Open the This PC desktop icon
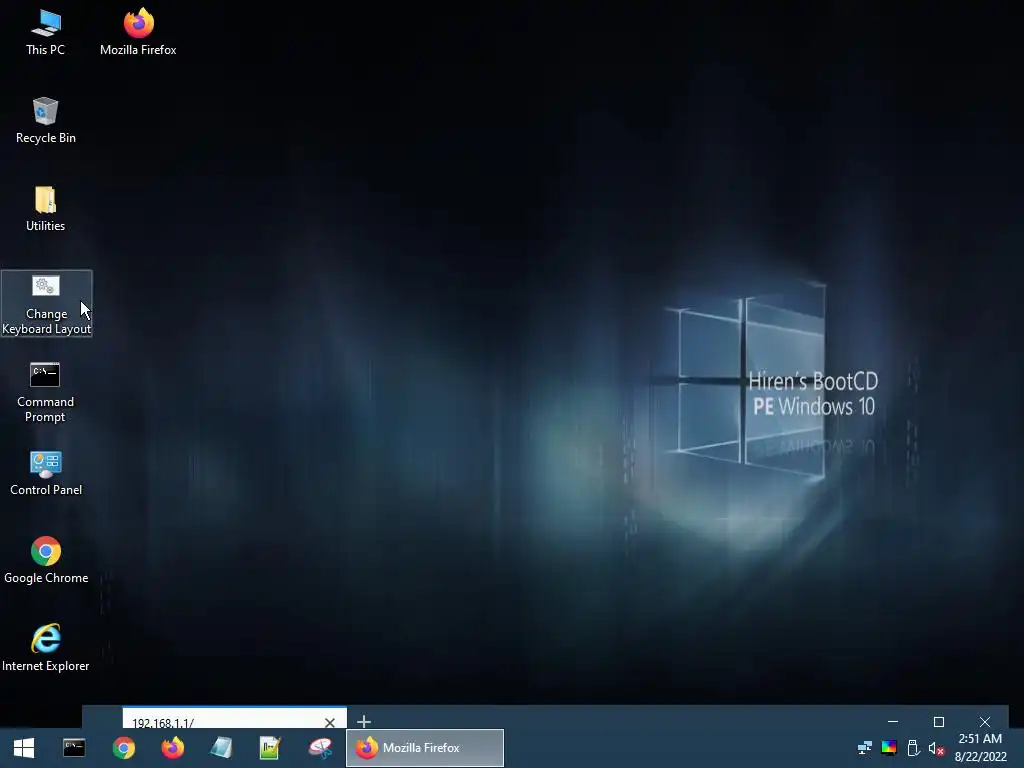Viewport: 1024px width, 768px height. point(46,33)
